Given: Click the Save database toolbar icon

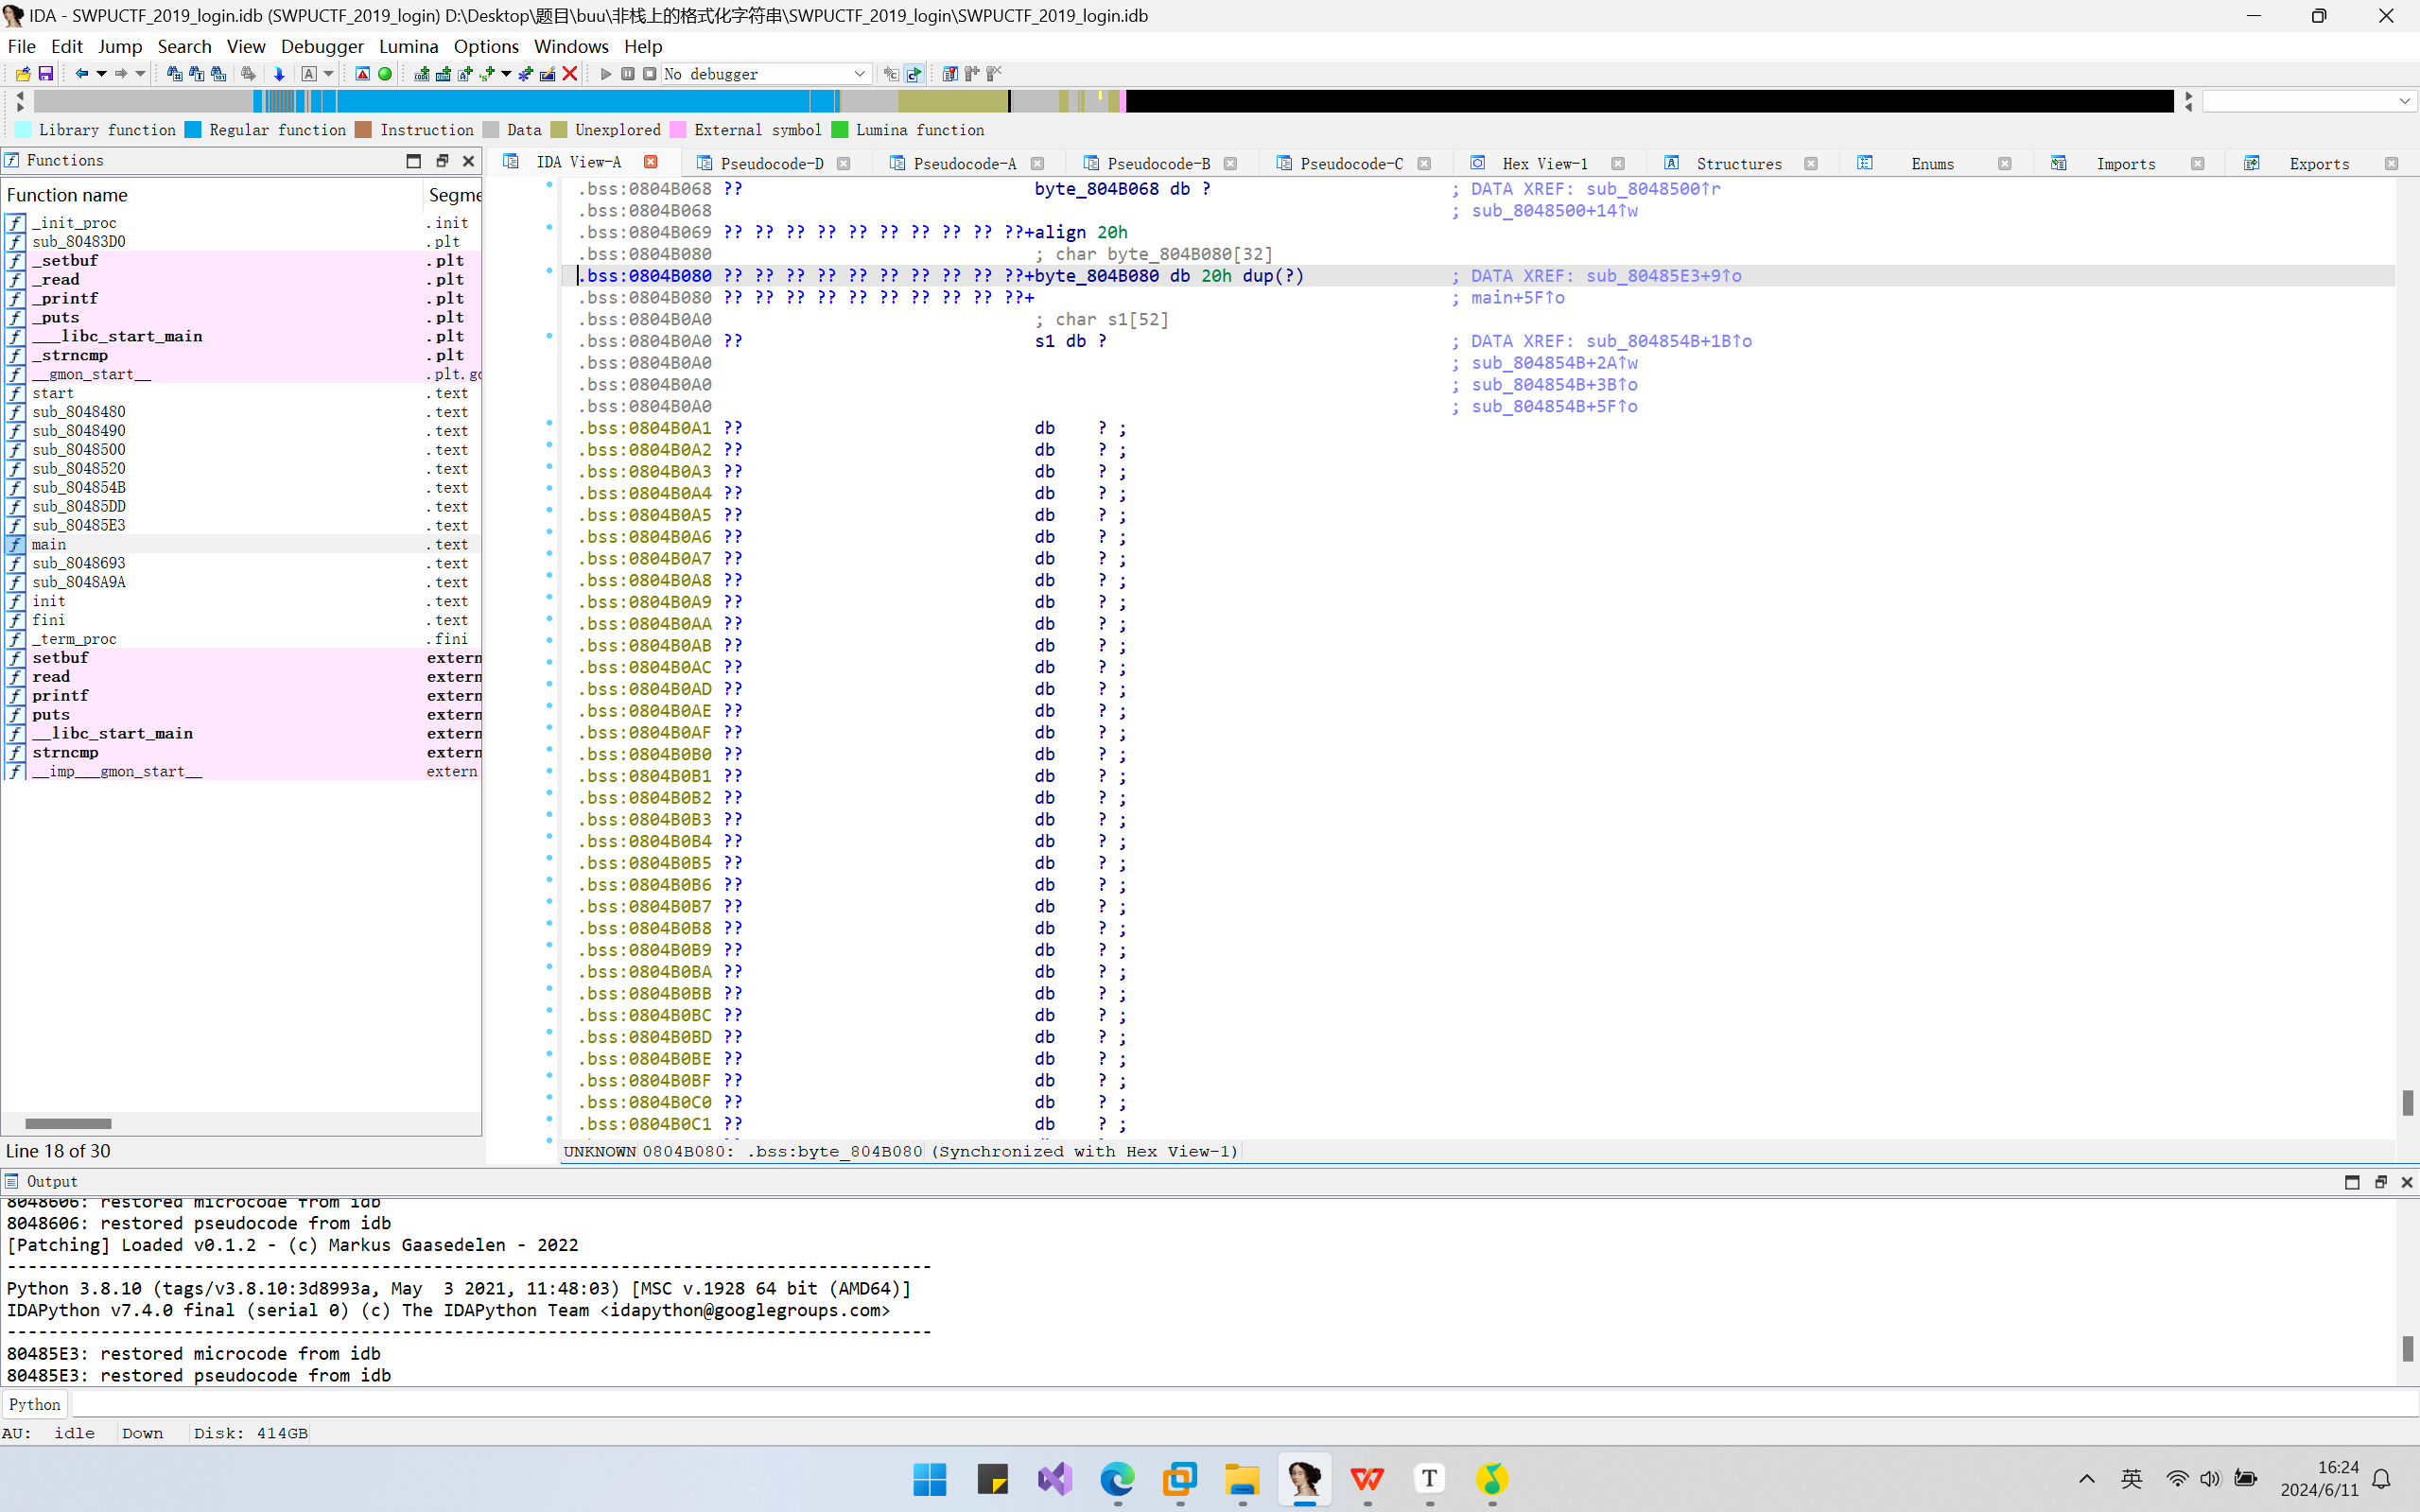Looking at the screenshot, I should [45, 74].
